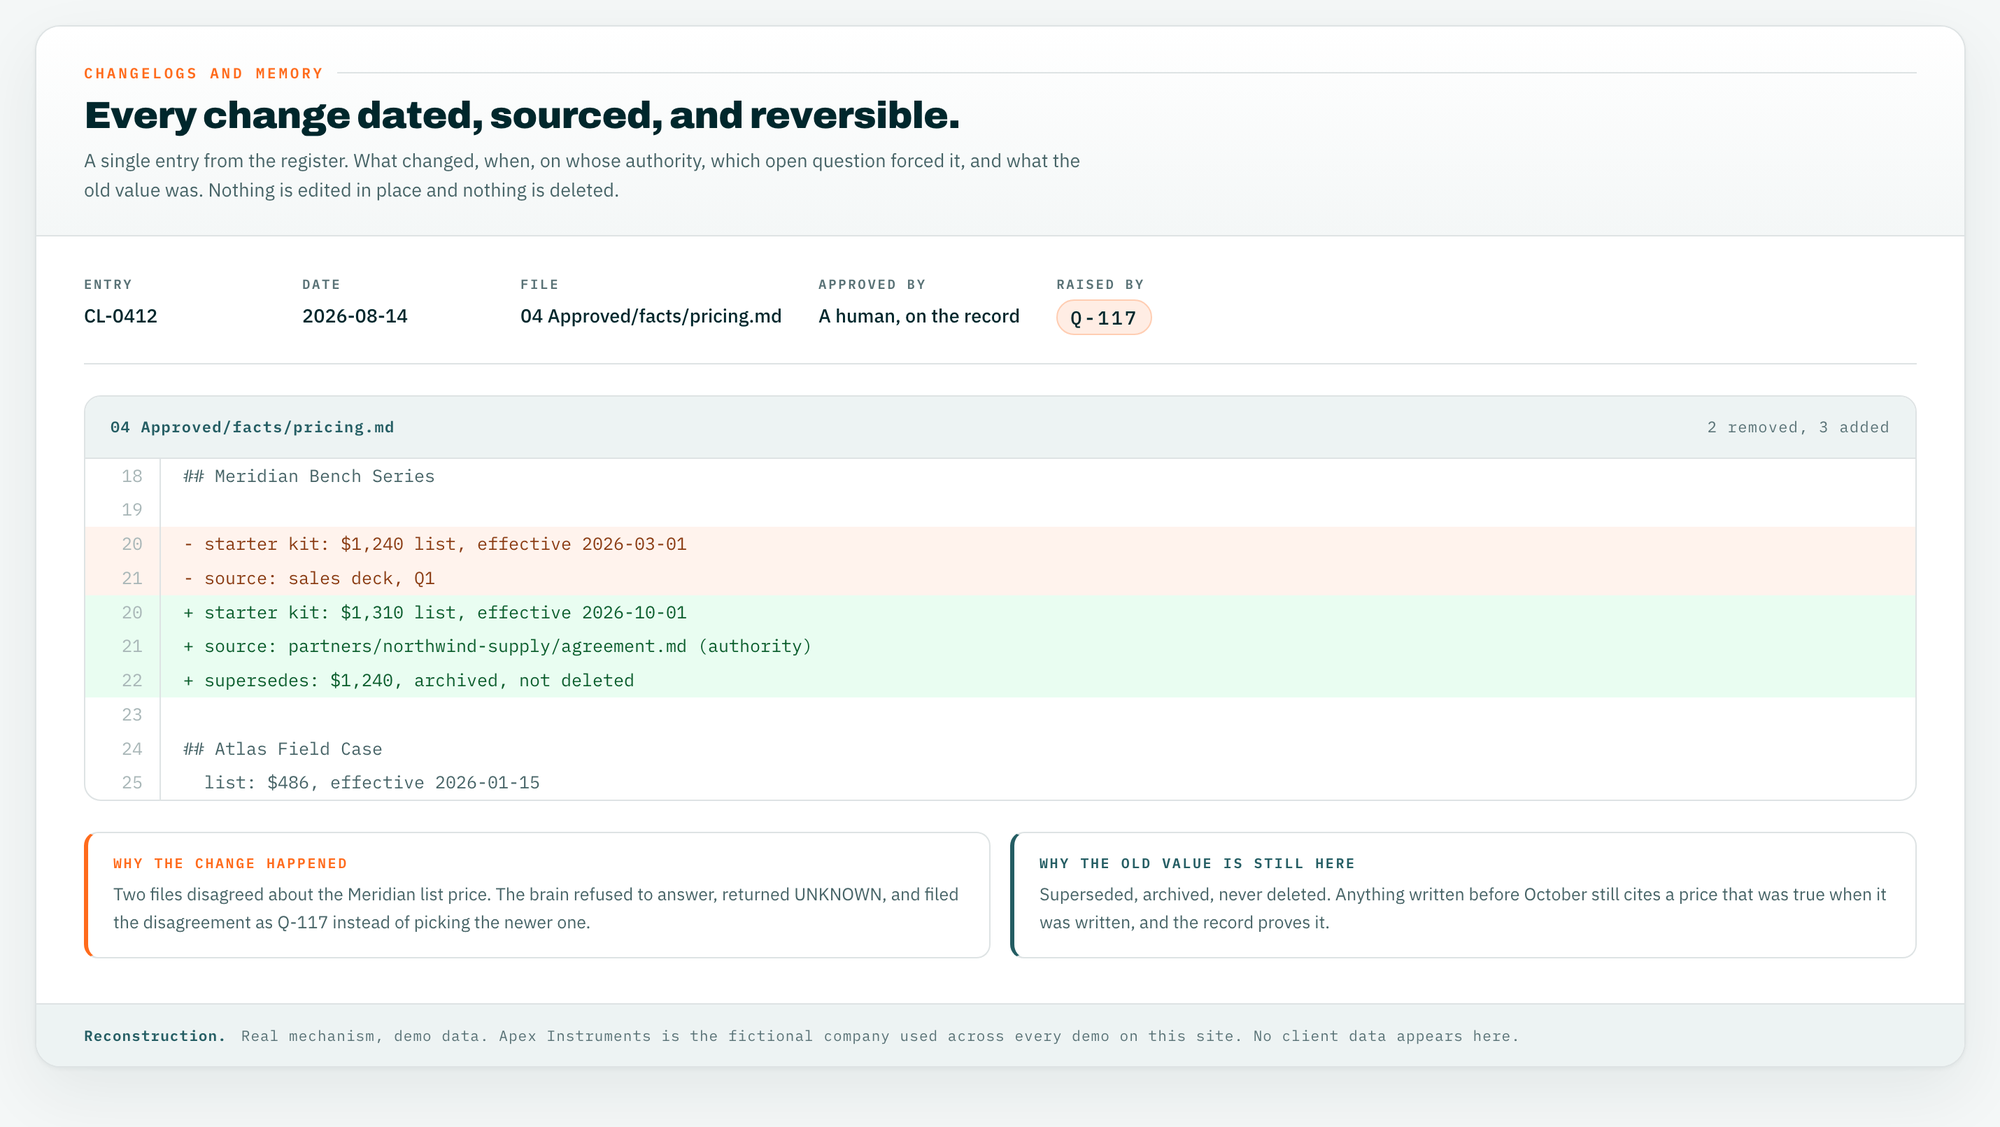Click the intro paragraph 'A single entry from the register'

pyautogui.click(x=582, y=175)
